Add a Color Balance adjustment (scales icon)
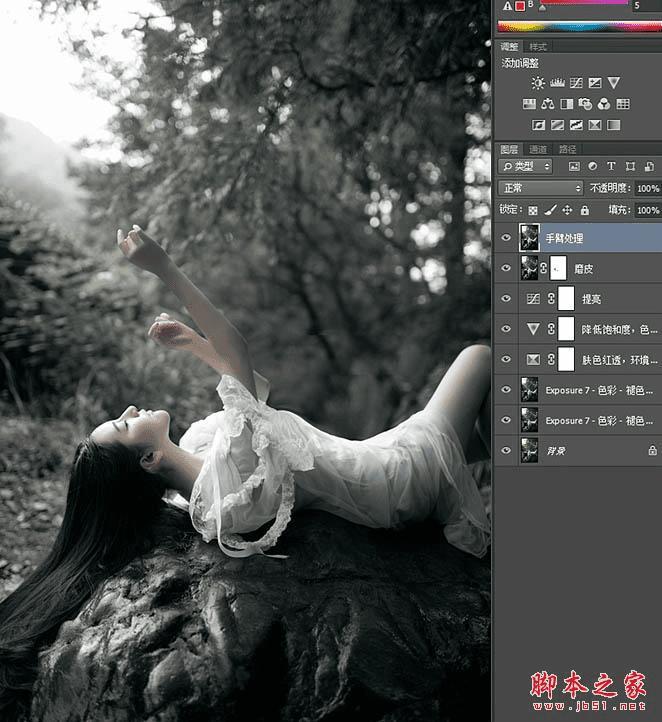Screen dimensions: 662x722 coord(548,104)
